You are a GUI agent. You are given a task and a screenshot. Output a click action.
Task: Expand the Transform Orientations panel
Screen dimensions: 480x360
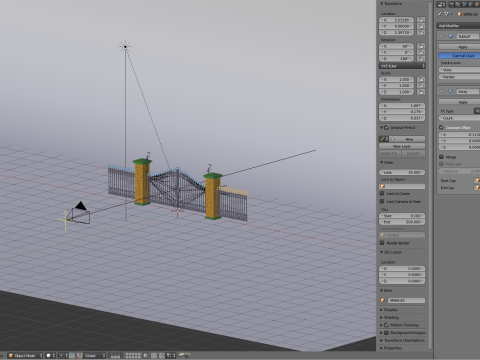382,340
